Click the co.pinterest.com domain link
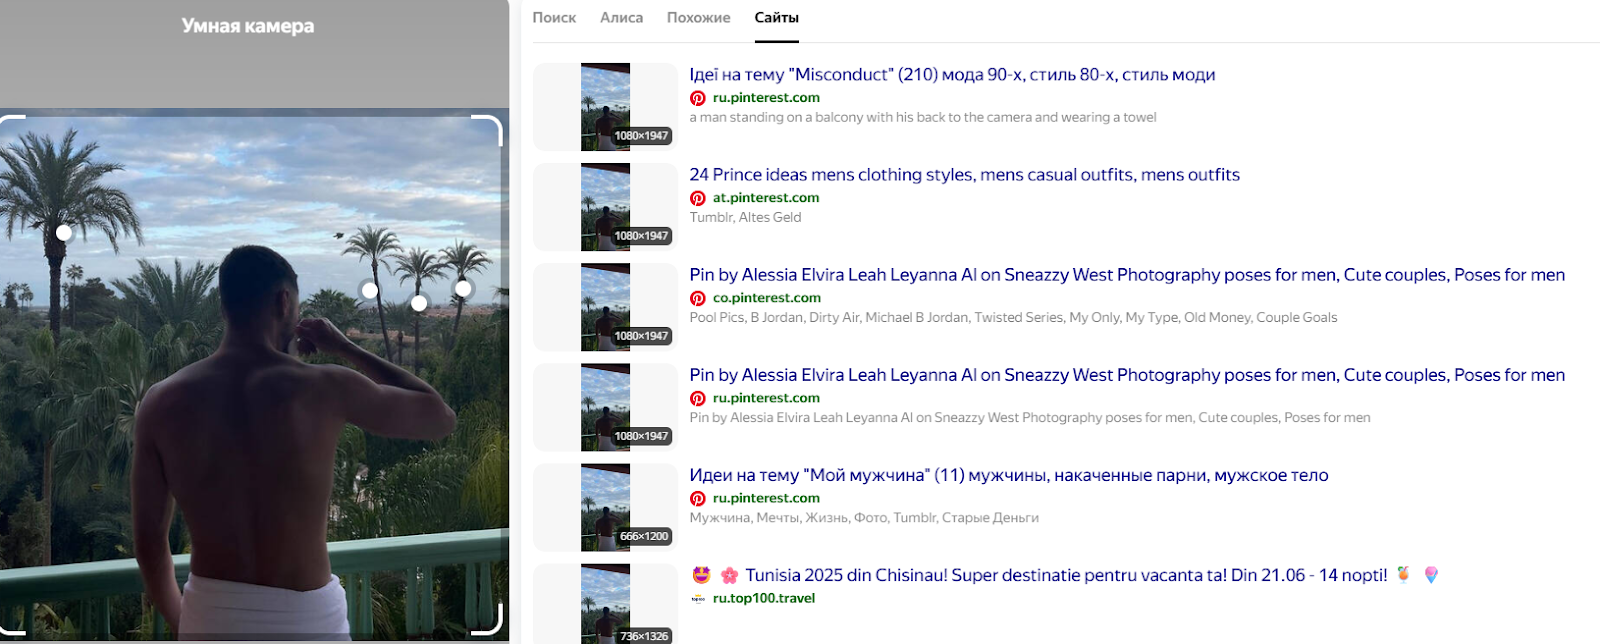Image resolution: width=1600 pixels, height=644 pixels. pyautogui.click(x=766, y=298)
